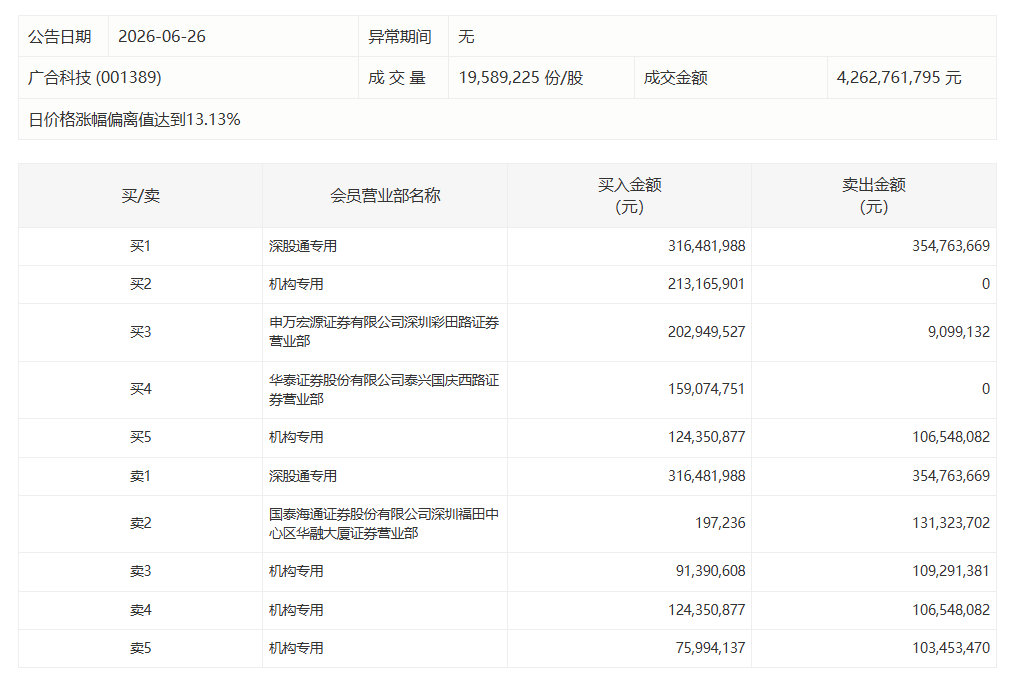Screen dimensions: 1015x690
Task: Select 机构专用 in the 卖4 row
Action: 296,611
